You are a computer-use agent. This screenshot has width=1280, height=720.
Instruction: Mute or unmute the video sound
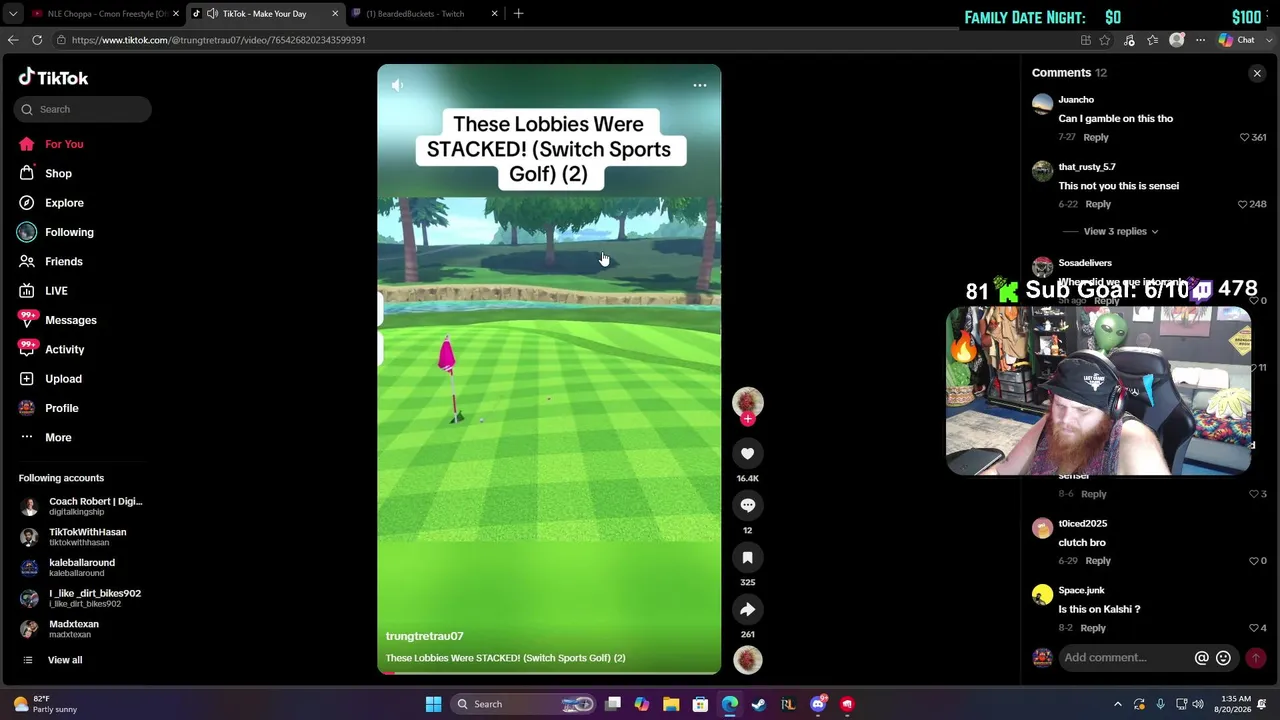pos(398,86)
